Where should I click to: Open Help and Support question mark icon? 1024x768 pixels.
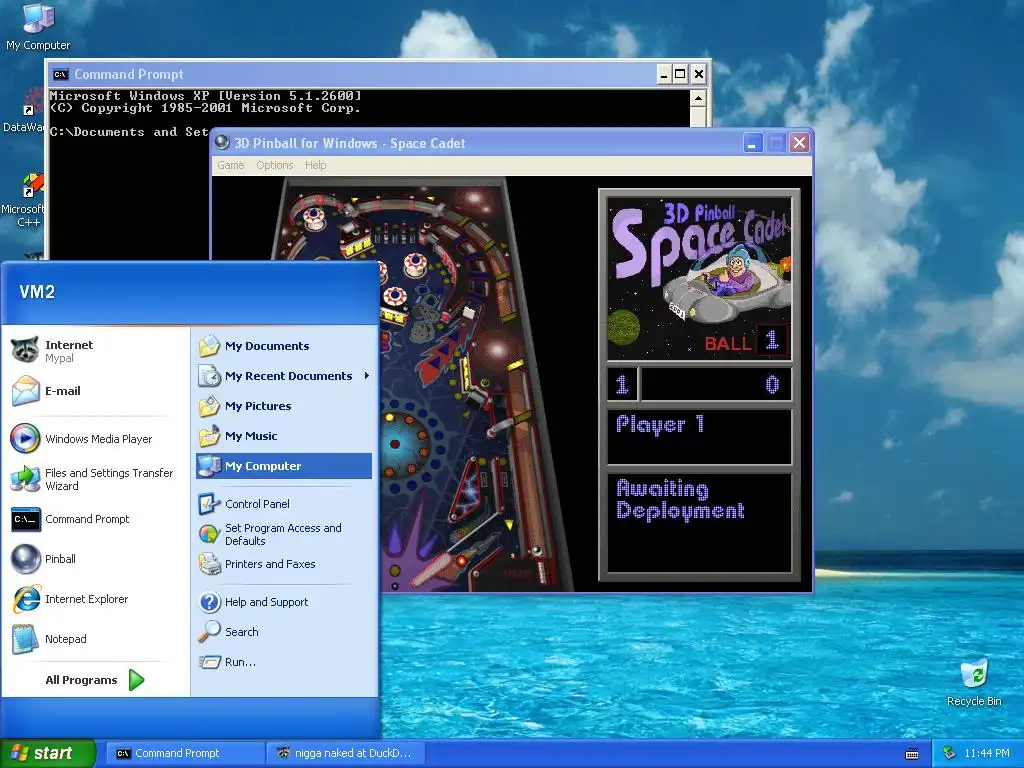click(x=210, y=601)
